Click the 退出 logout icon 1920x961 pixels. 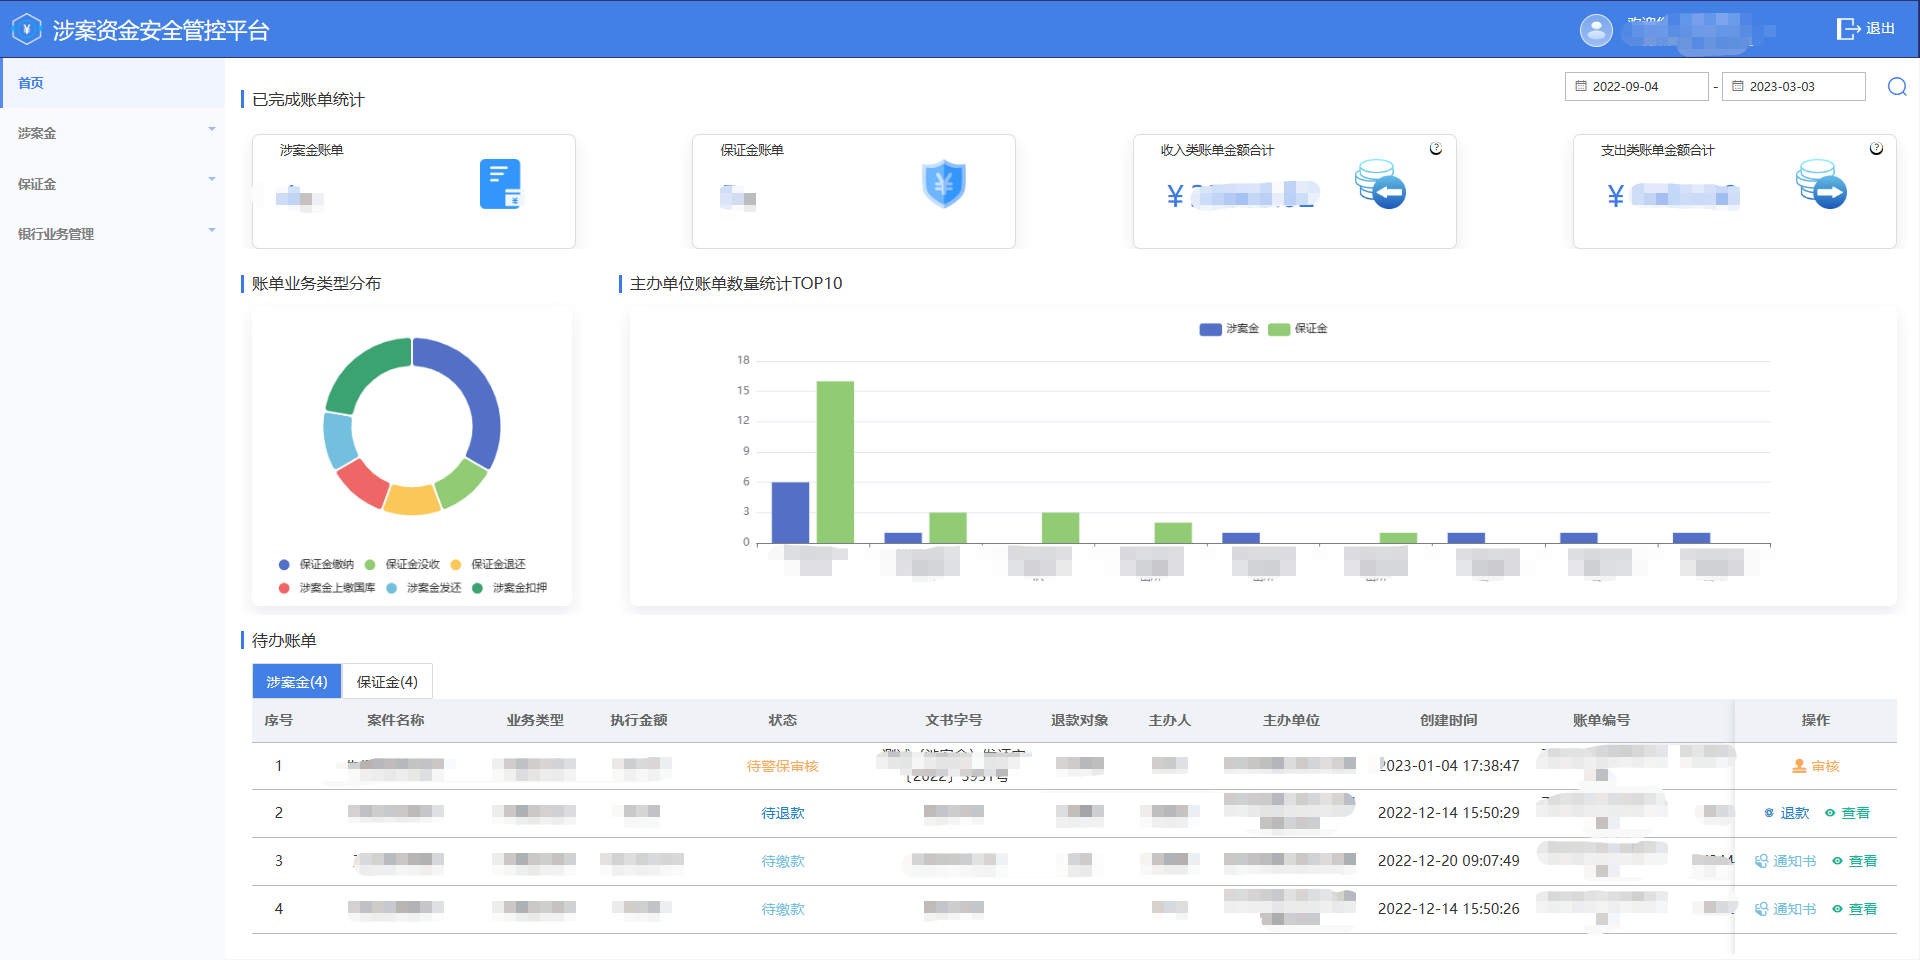coord(1847,29)
